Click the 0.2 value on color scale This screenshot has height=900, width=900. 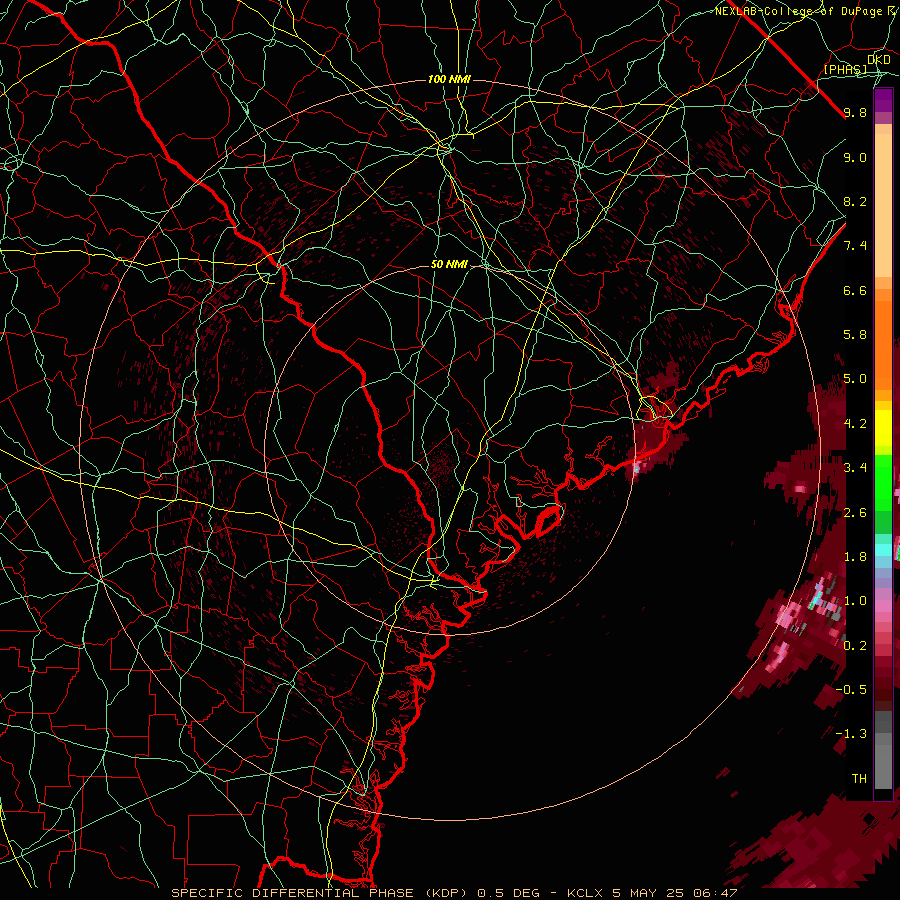point(855,646)
